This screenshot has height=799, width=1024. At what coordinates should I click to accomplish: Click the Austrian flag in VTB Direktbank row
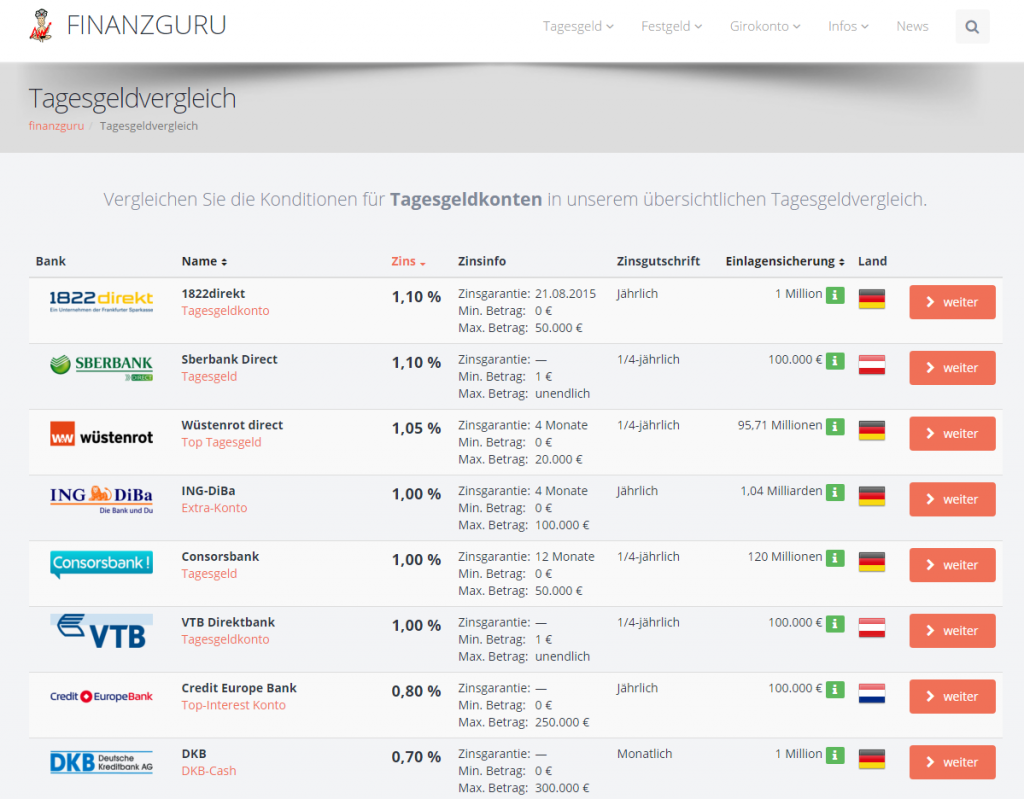(872, 627)
